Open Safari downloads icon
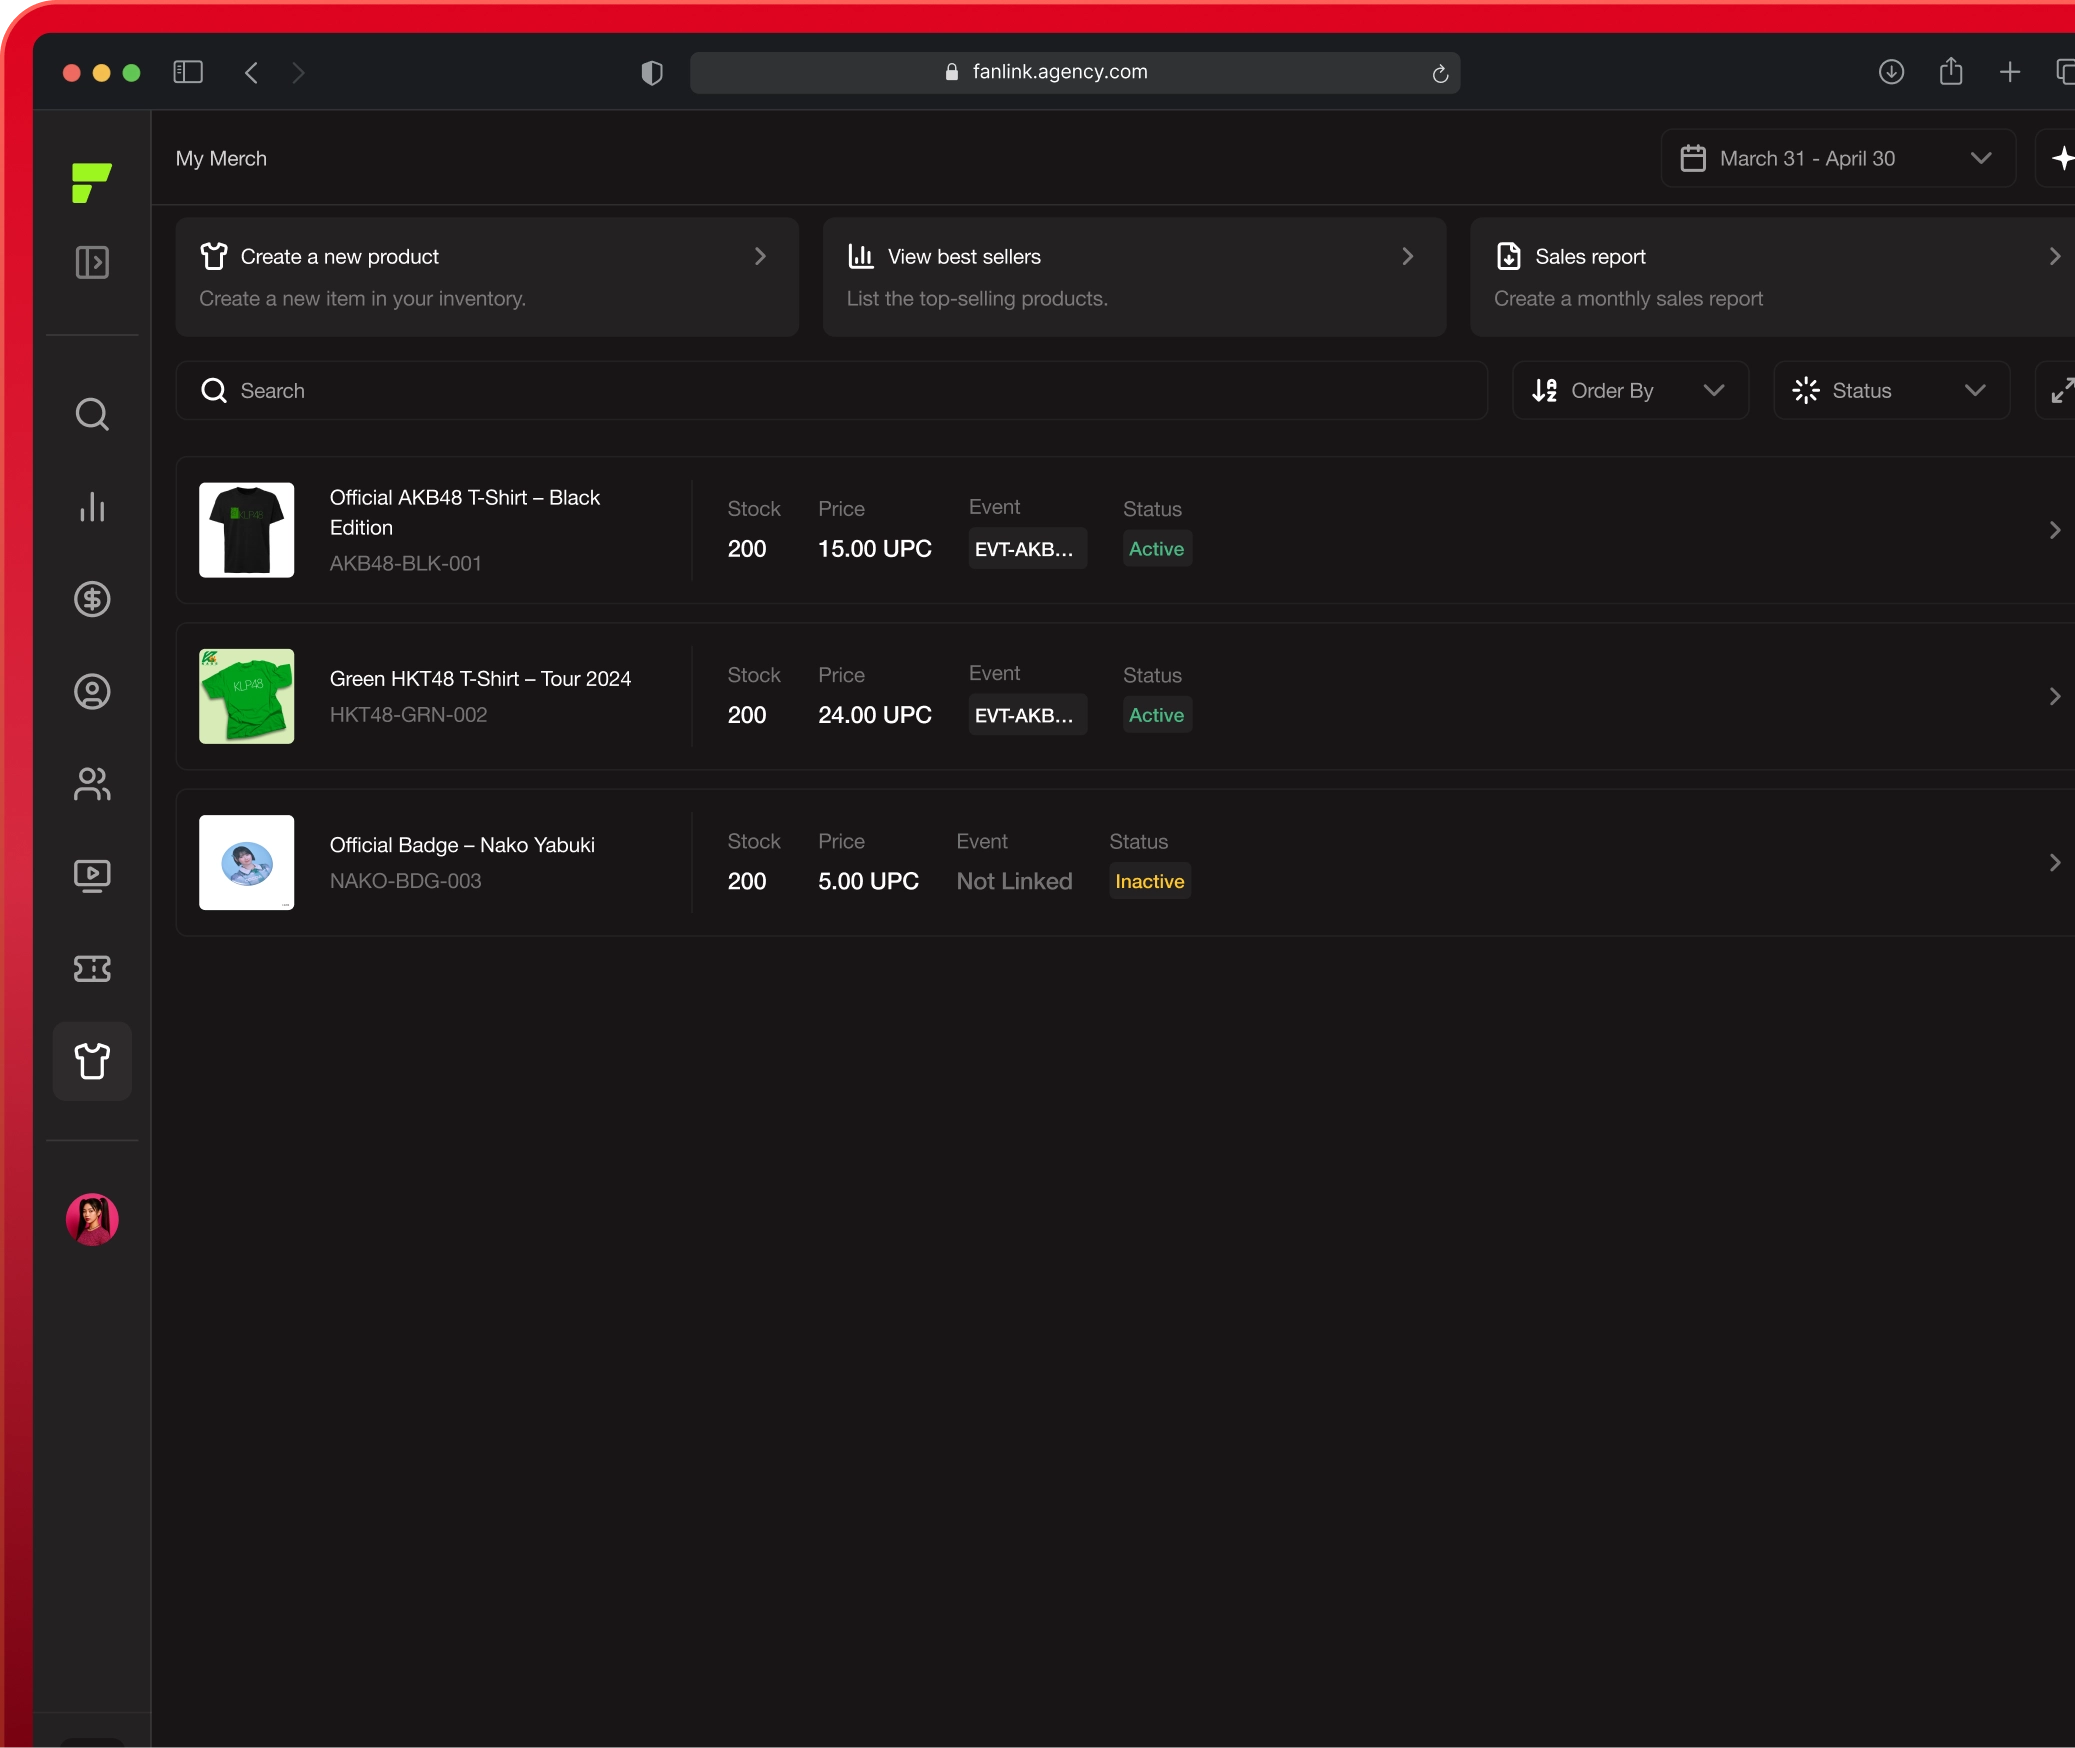Viewport: 2075px width, 1748px height. click(x=1891, y=72)
